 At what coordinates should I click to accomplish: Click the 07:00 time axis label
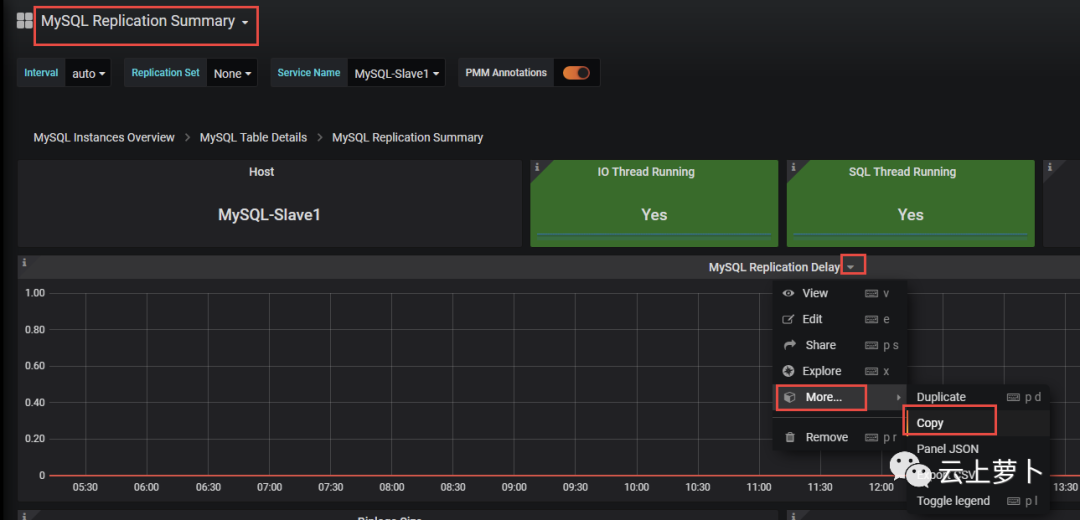click(269, 487)
